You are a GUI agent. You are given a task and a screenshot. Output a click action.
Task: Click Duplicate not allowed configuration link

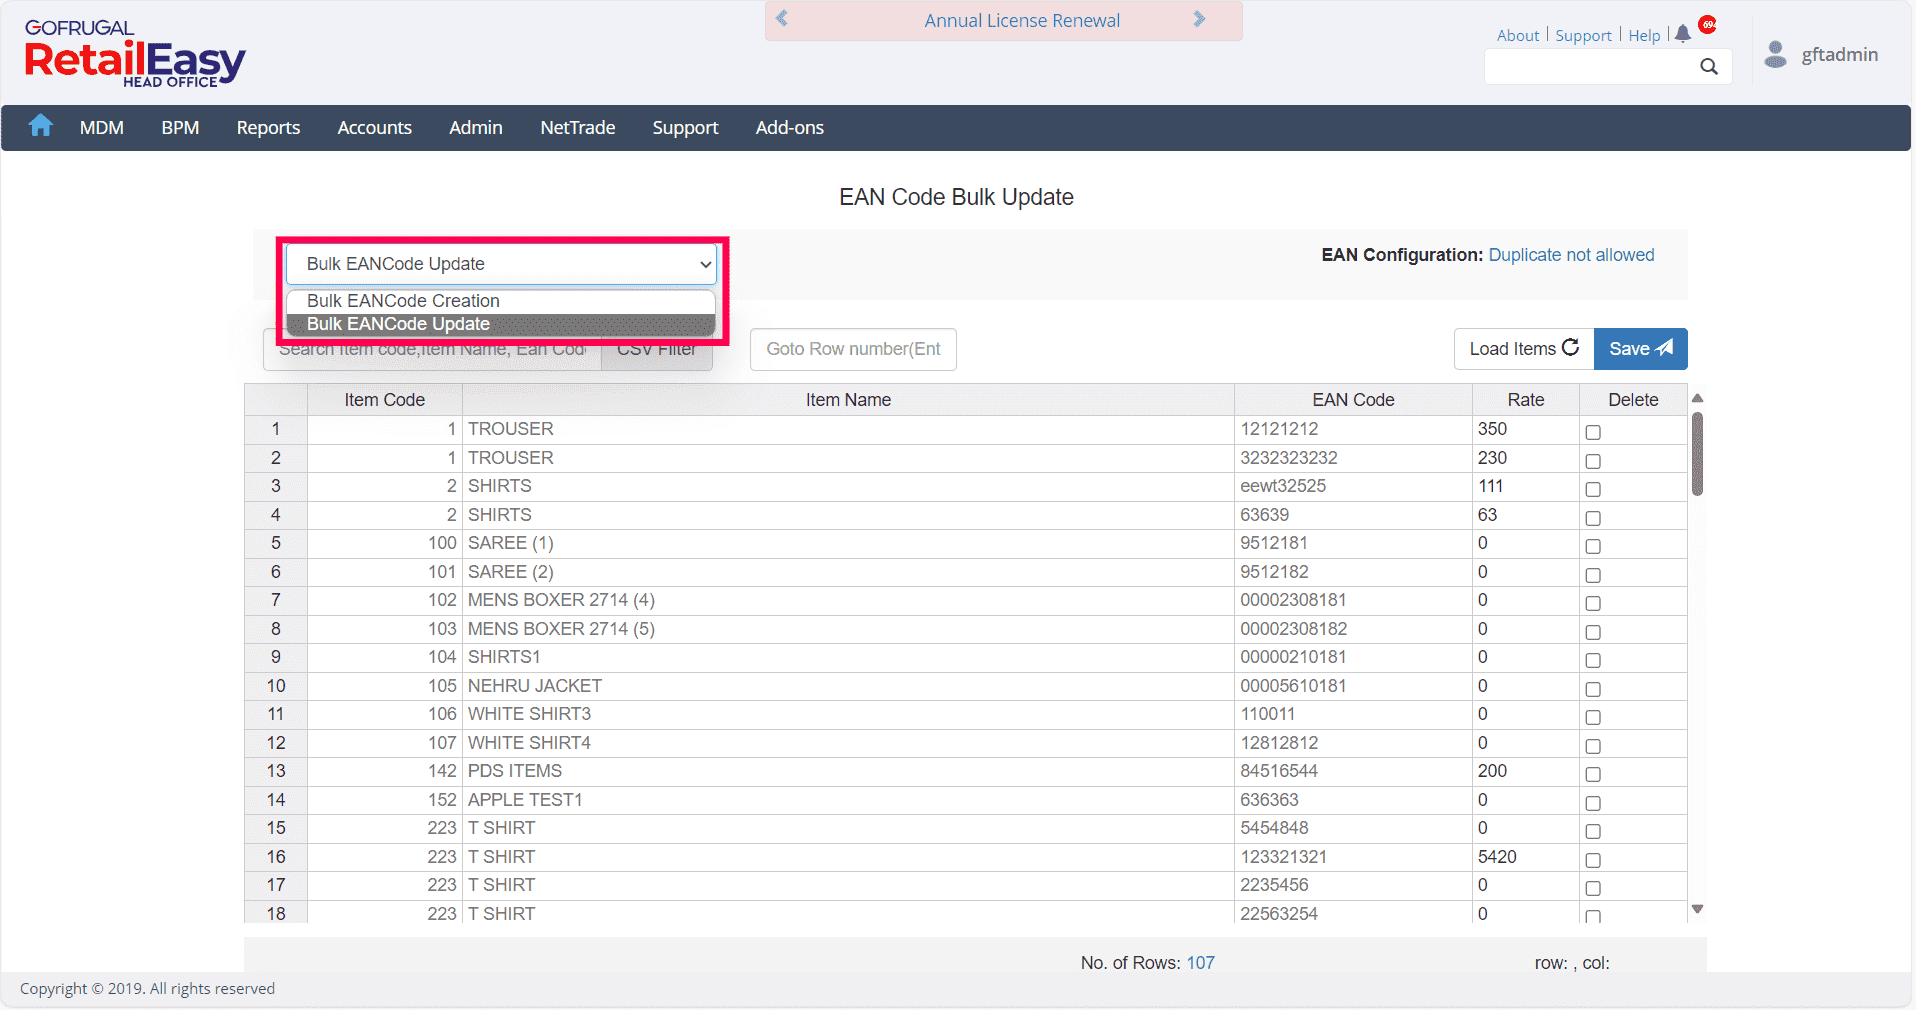(x=1571, y=255)
